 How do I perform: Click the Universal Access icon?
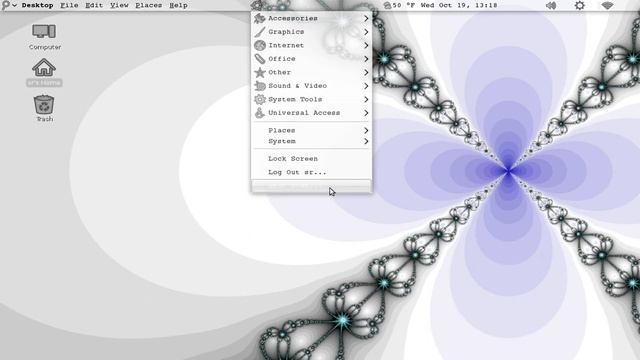coord(260,113)
